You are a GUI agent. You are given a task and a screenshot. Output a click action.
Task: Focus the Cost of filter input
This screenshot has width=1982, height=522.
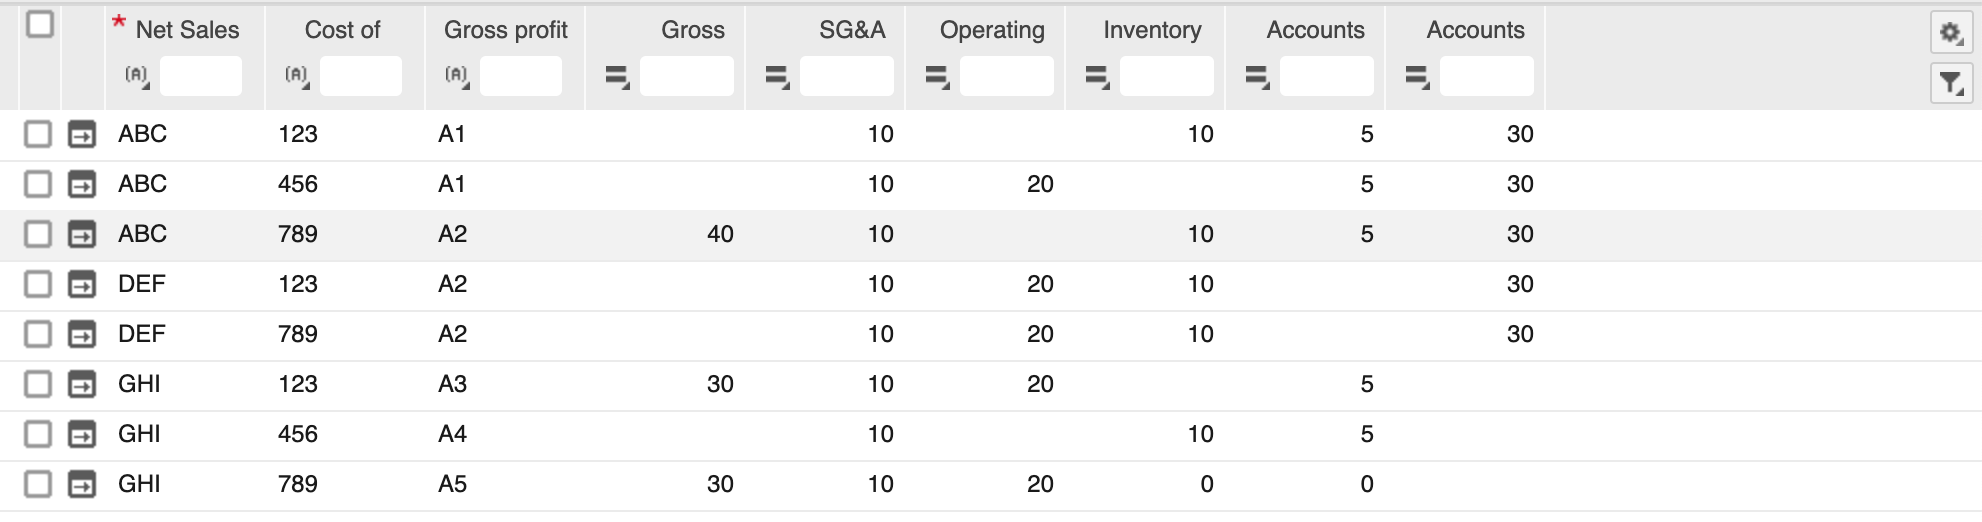[361, 76]
